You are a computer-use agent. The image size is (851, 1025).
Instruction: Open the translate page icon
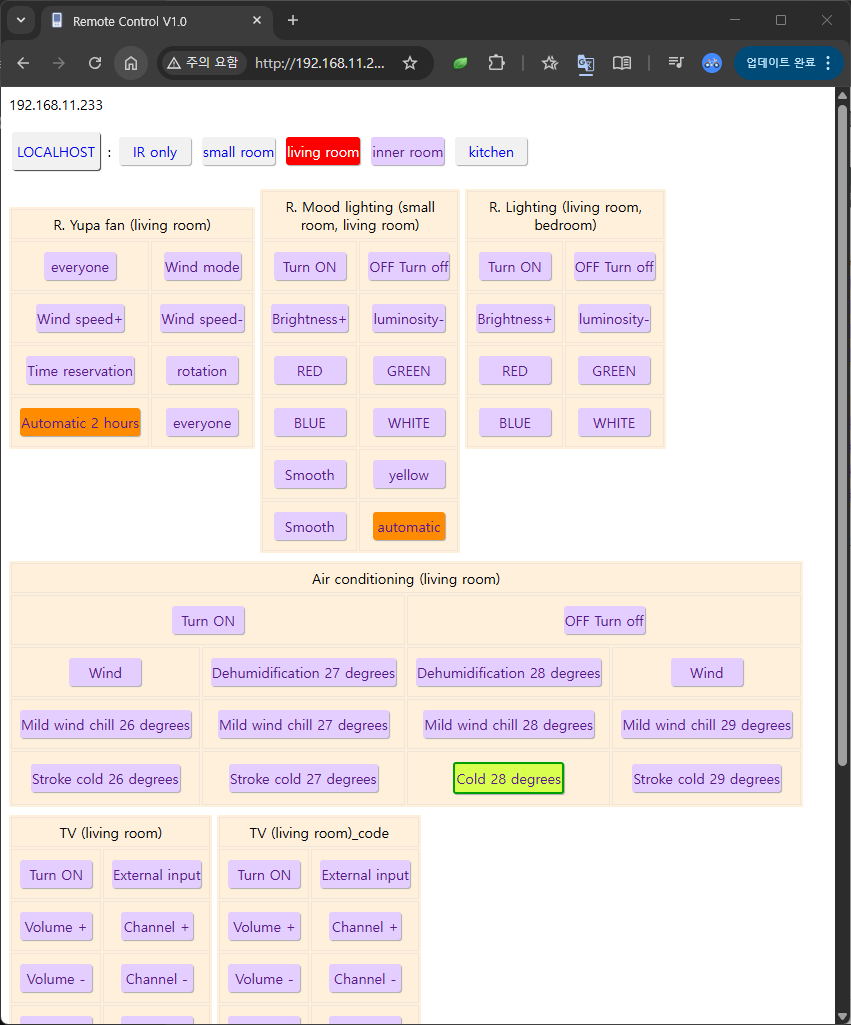(586, 63)
